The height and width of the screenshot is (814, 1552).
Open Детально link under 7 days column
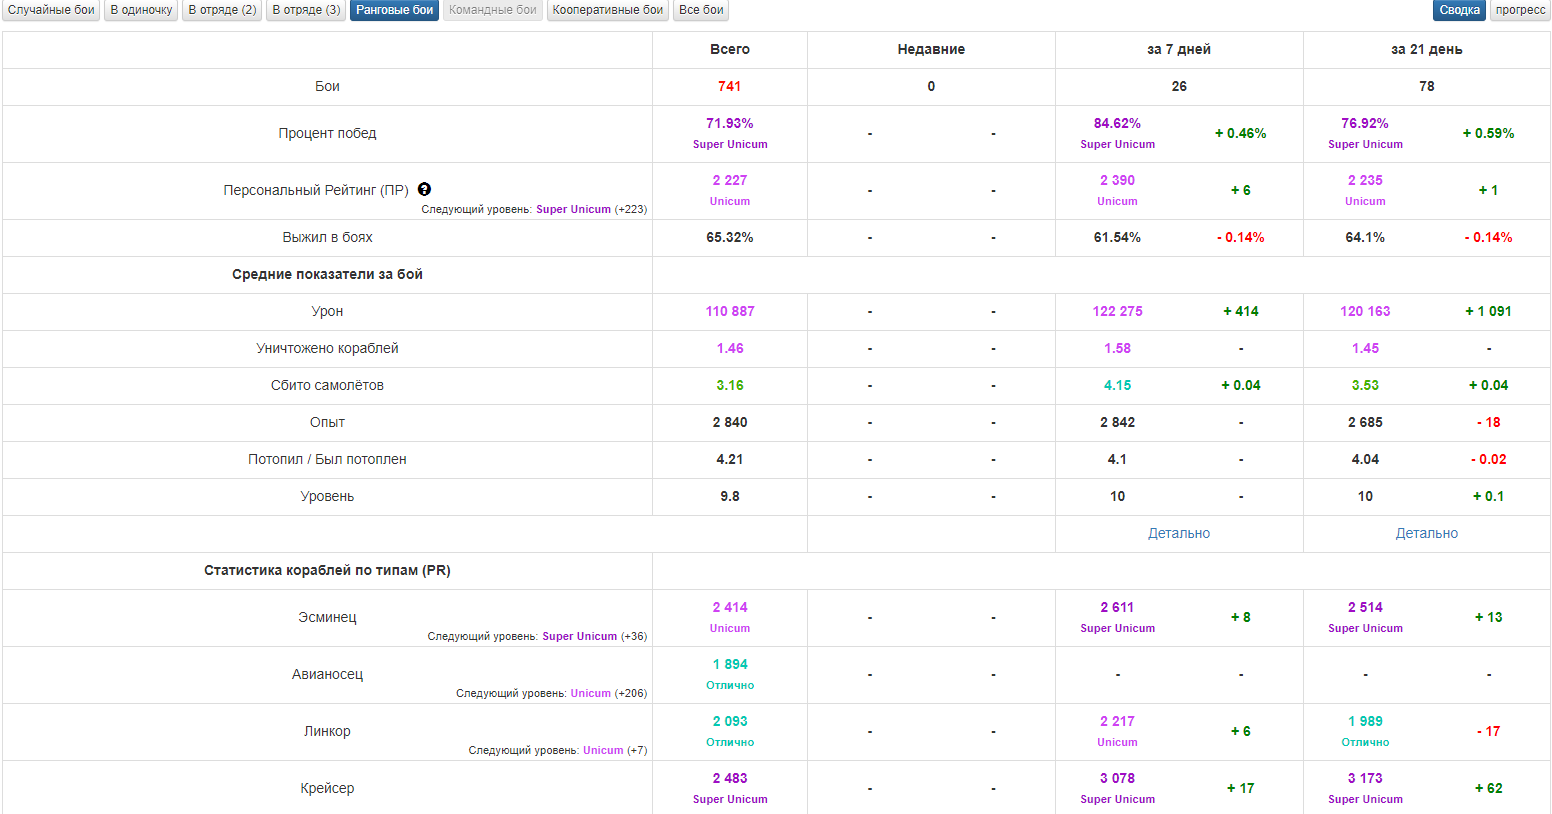coord(1178,533)
